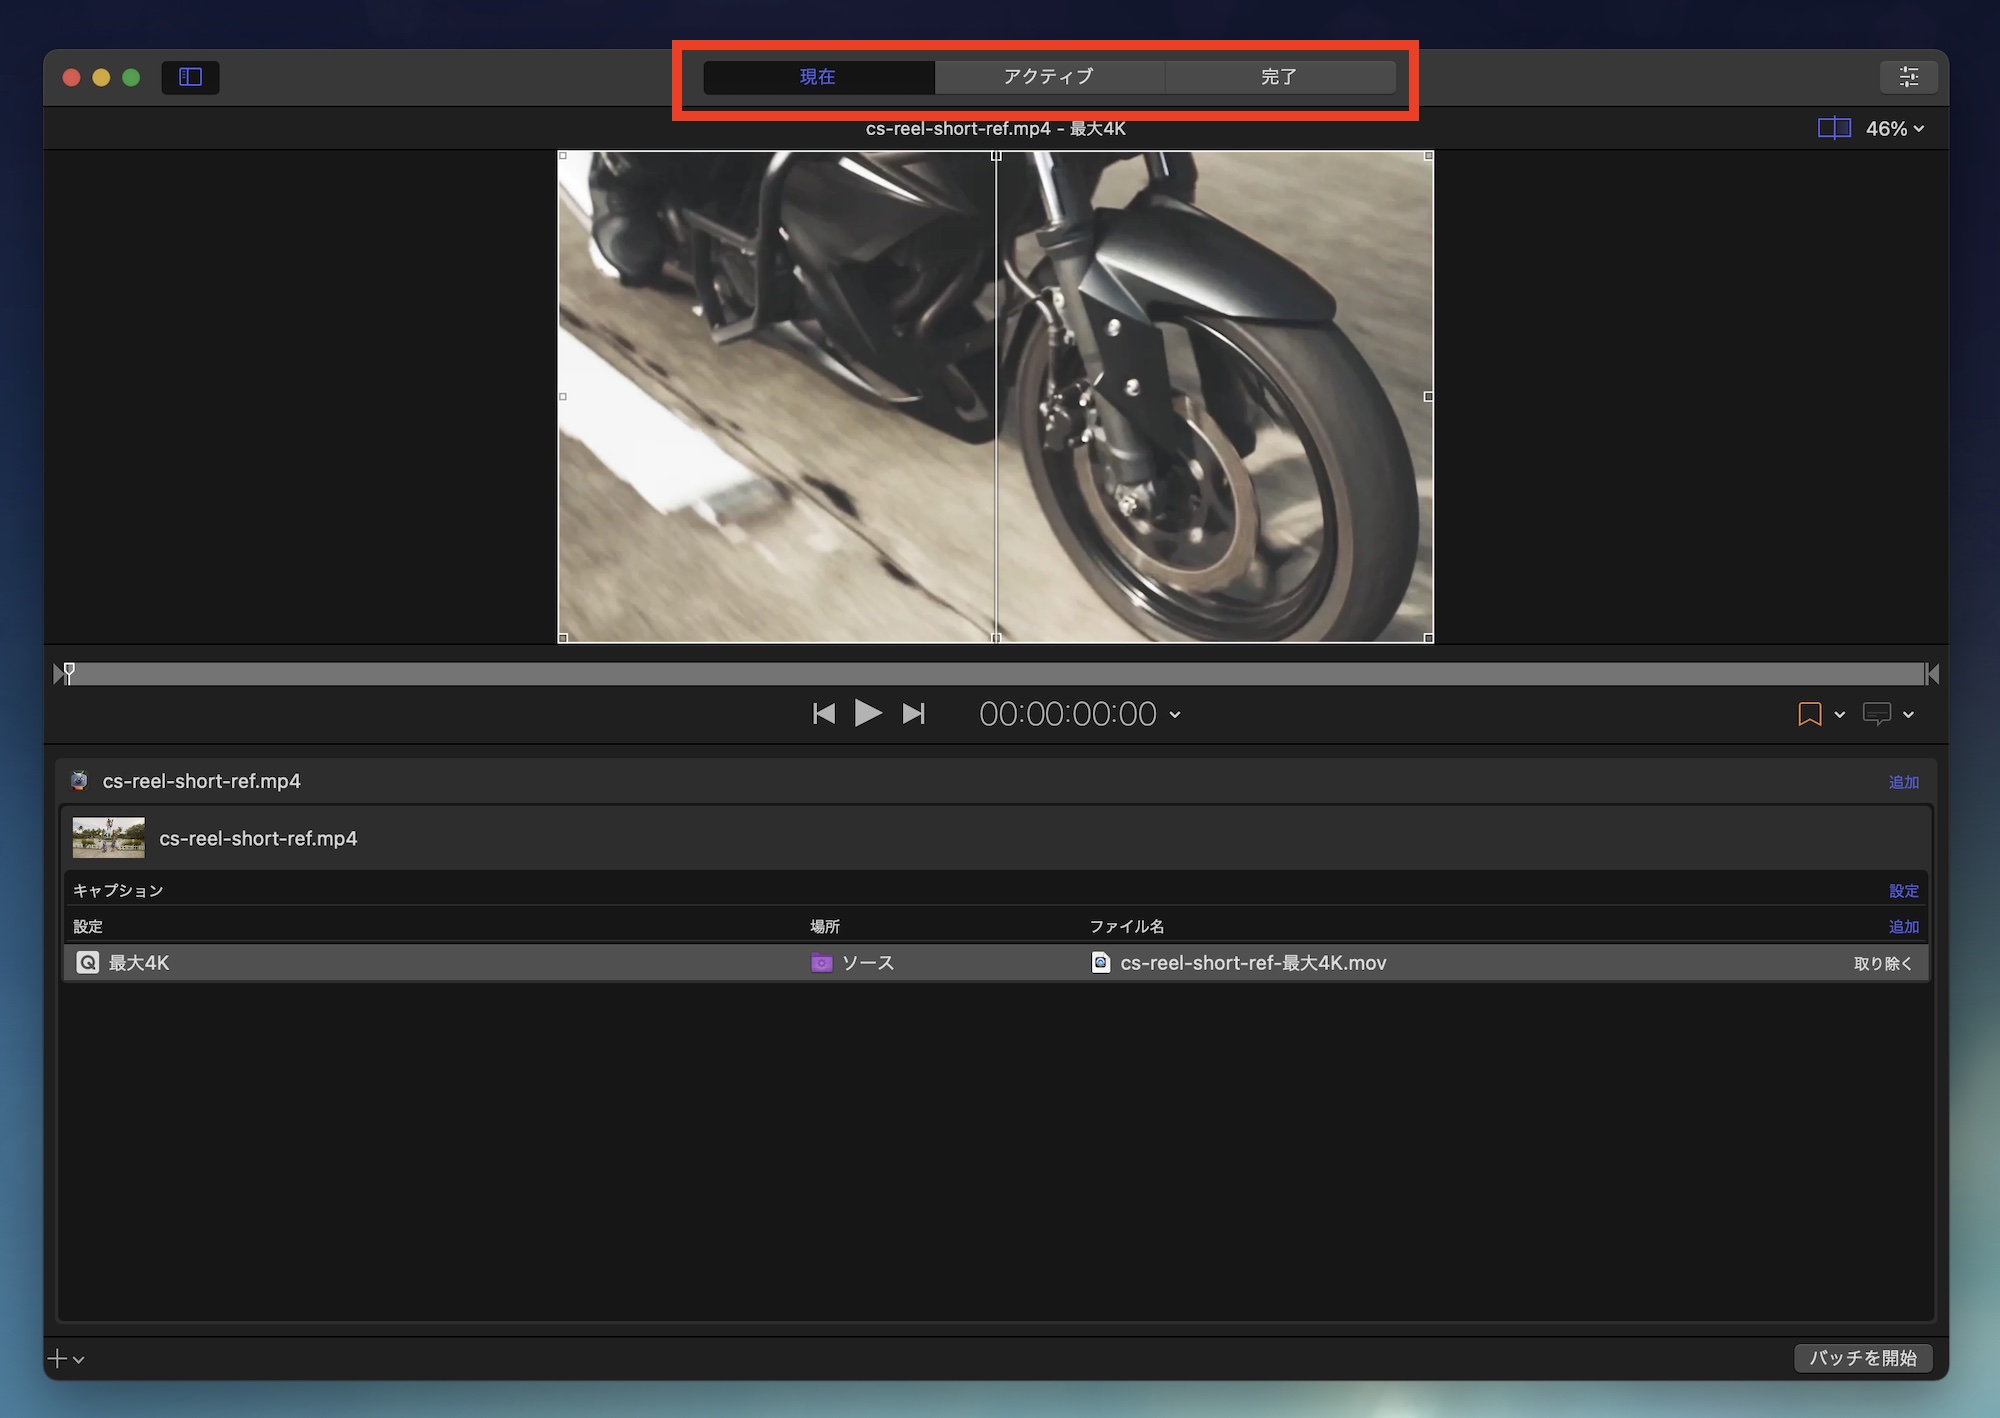The height and width of the screenshot is (1418, 2000).
Task: Open the inspector sliders panel
Action: tap(1908, 77)
